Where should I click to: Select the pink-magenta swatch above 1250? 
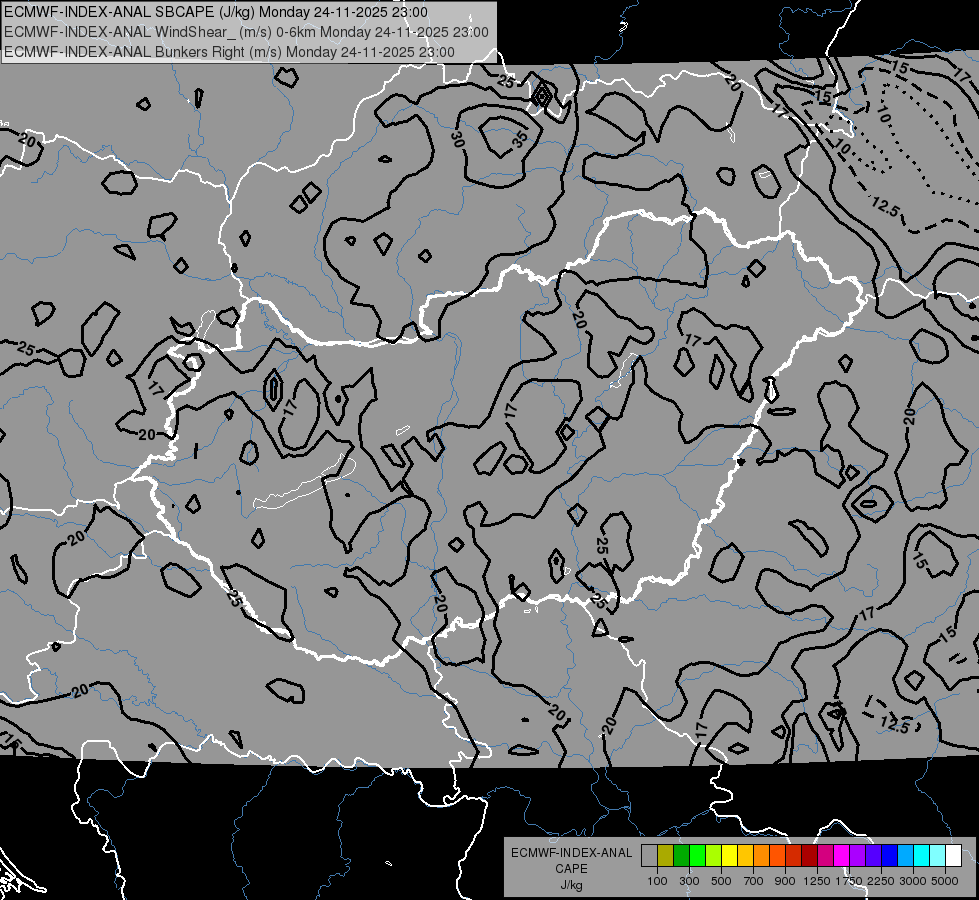click(x=825, y=856)
